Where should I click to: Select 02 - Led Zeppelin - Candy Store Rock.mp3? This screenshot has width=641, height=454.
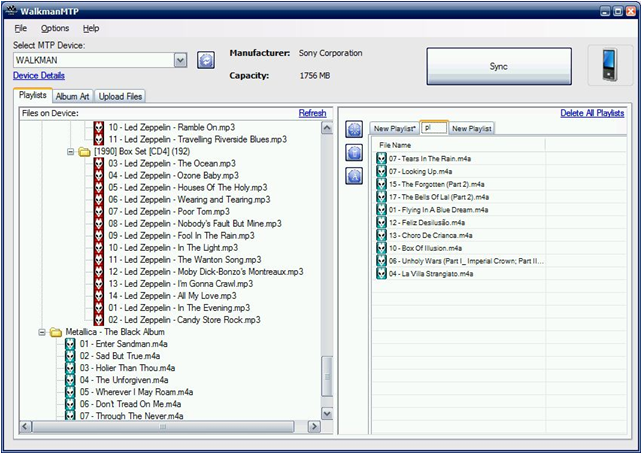tap(184, 320)
